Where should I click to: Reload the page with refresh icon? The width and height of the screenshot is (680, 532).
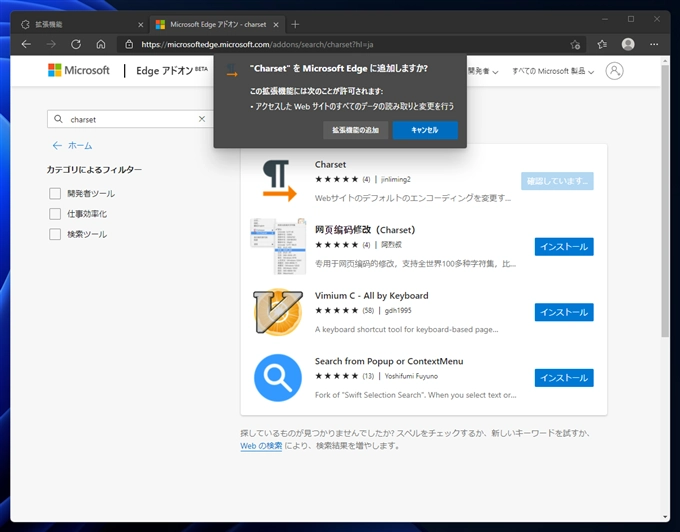click(76, 44)
